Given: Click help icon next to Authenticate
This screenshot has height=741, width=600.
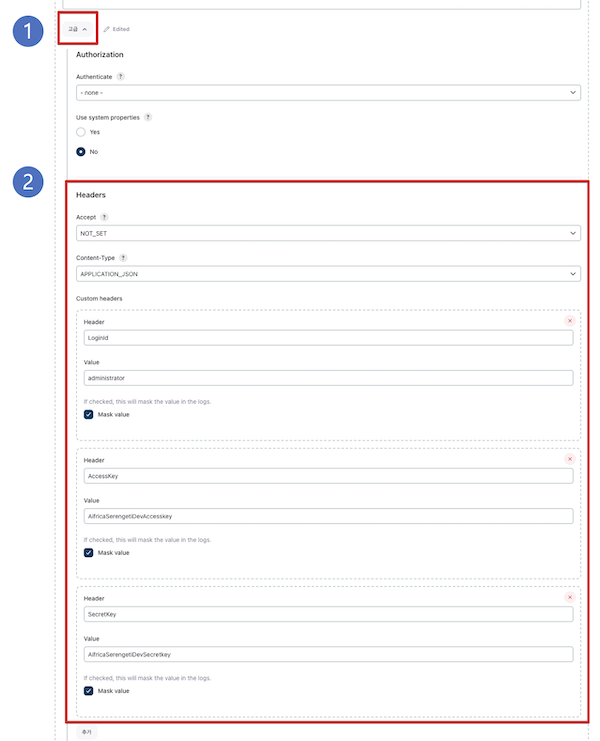Looking at the screenshot, I should pyautogui.click(x=121, y=76).
